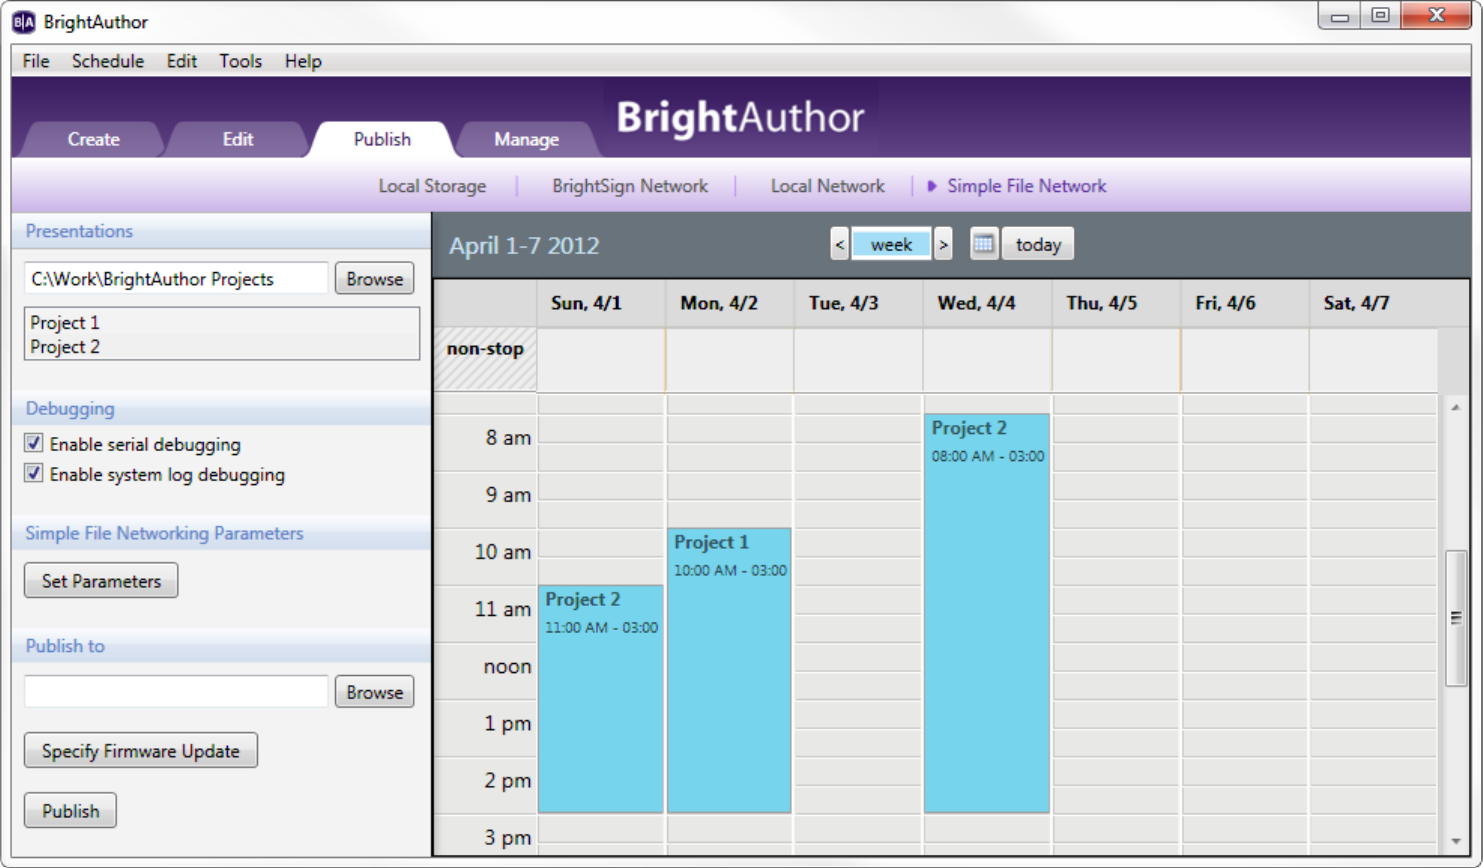Focus the presentations folder path field
This screenshot has height=868, width=1483.
click(x=176, y=279)
